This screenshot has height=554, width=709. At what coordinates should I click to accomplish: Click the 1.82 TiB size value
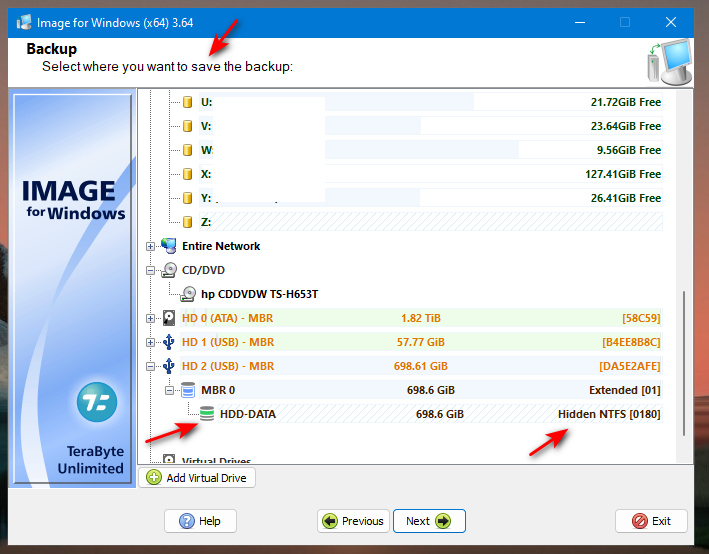421,318
